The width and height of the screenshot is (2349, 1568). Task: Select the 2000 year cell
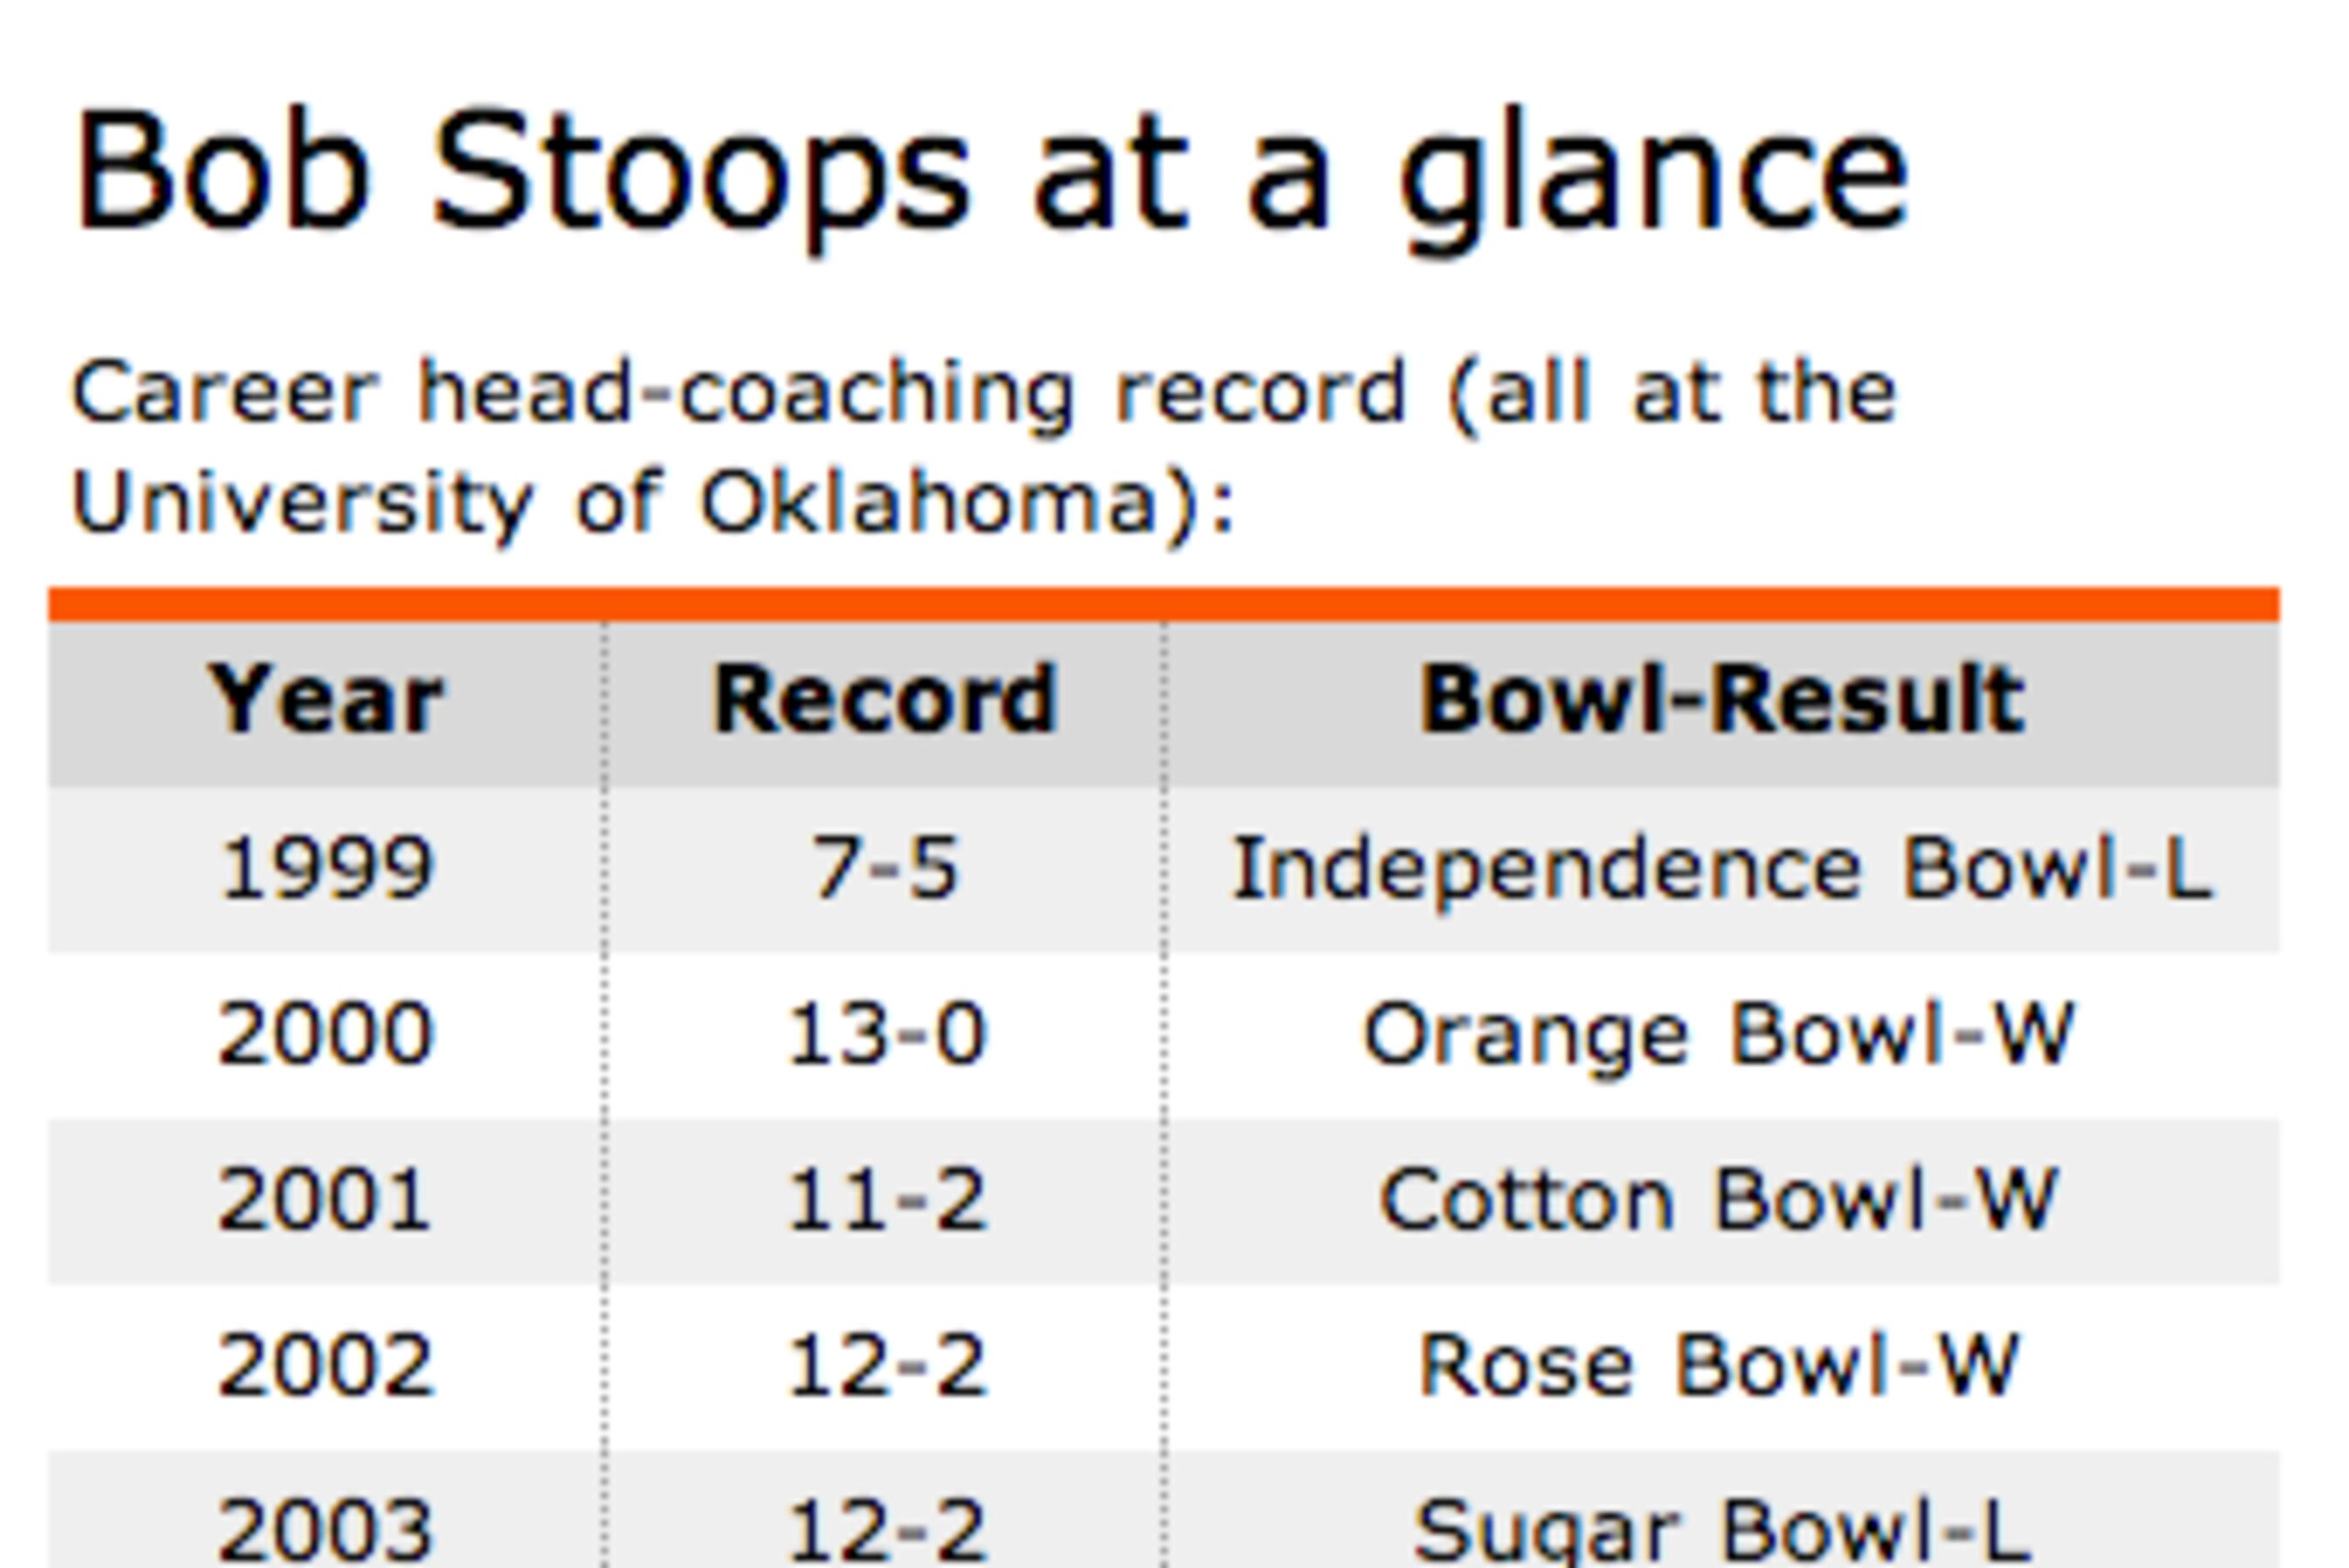click(x=325, y=1034)
